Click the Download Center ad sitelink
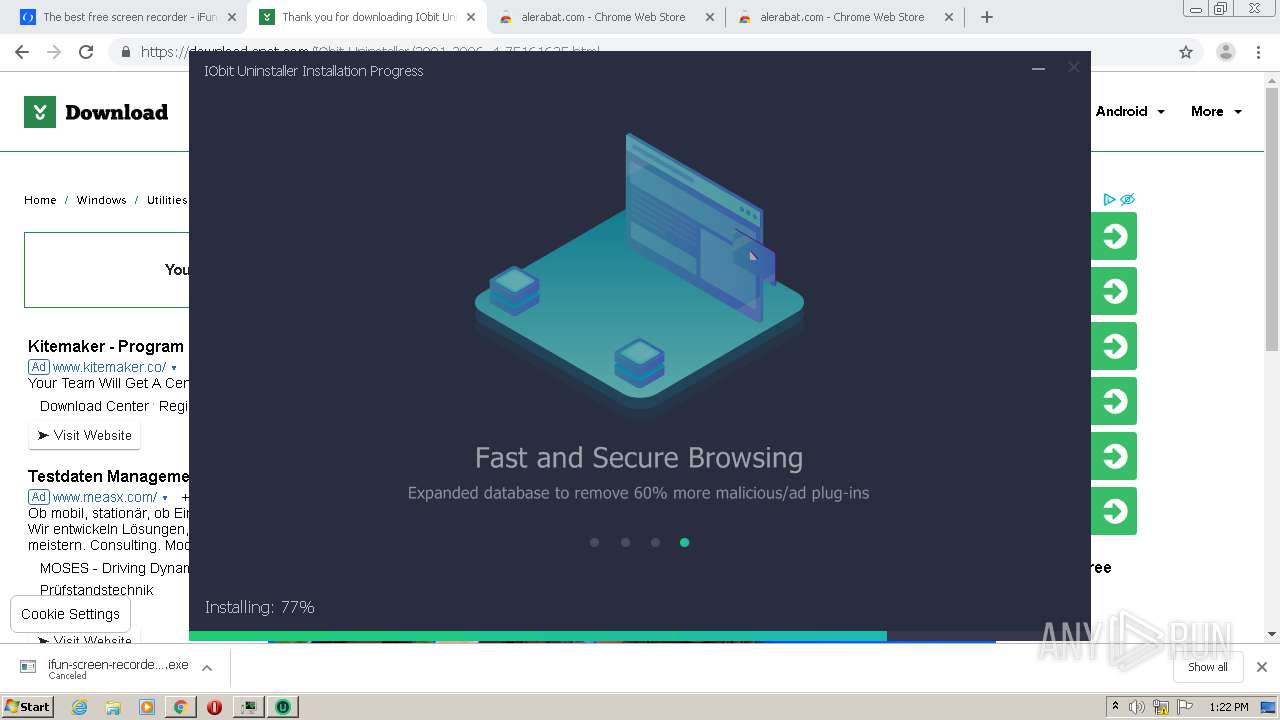The height and width of the screenshot is (720, 1280). click(94, 406)
